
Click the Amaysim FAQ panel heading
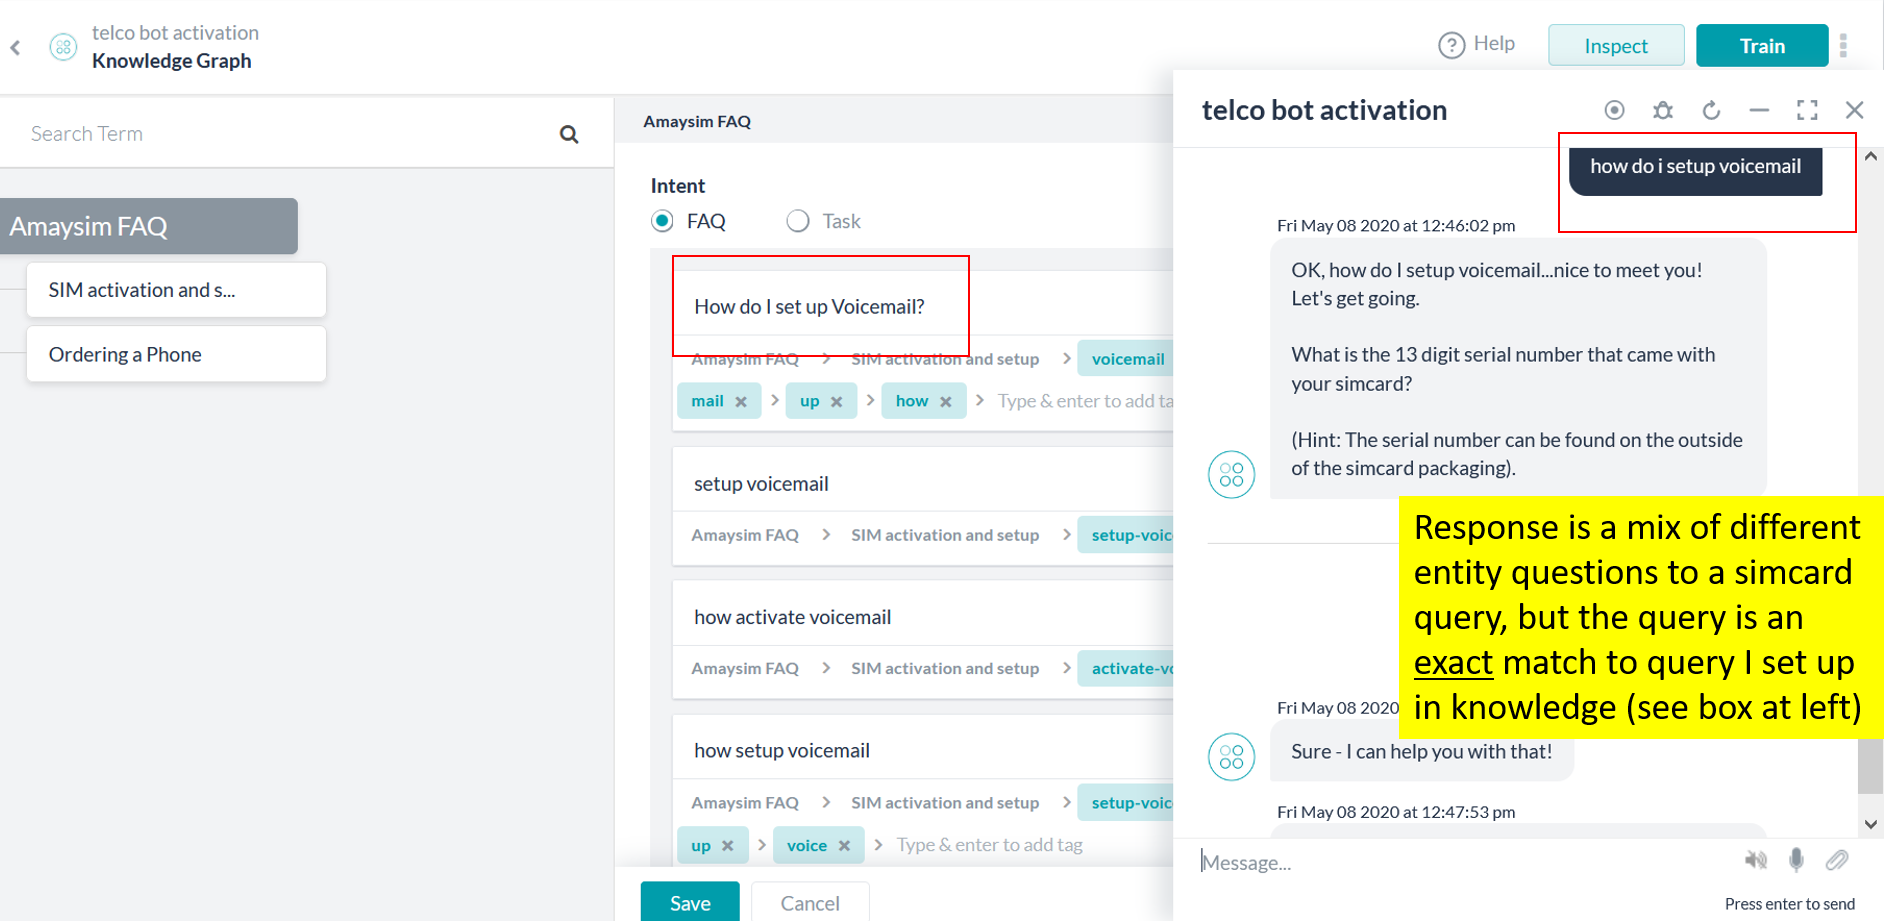pos(697,122)
